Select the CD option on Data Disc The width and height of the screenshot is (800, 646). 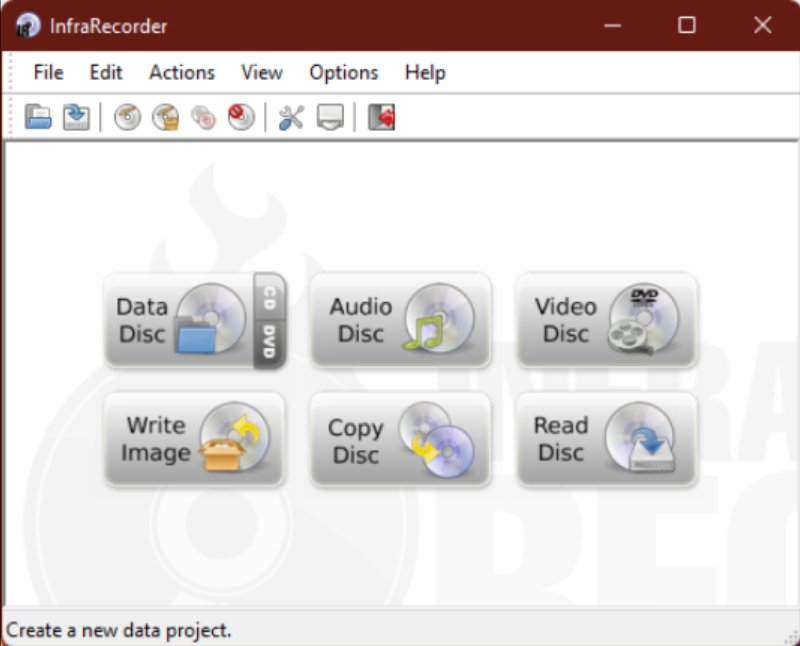(269, 297)
